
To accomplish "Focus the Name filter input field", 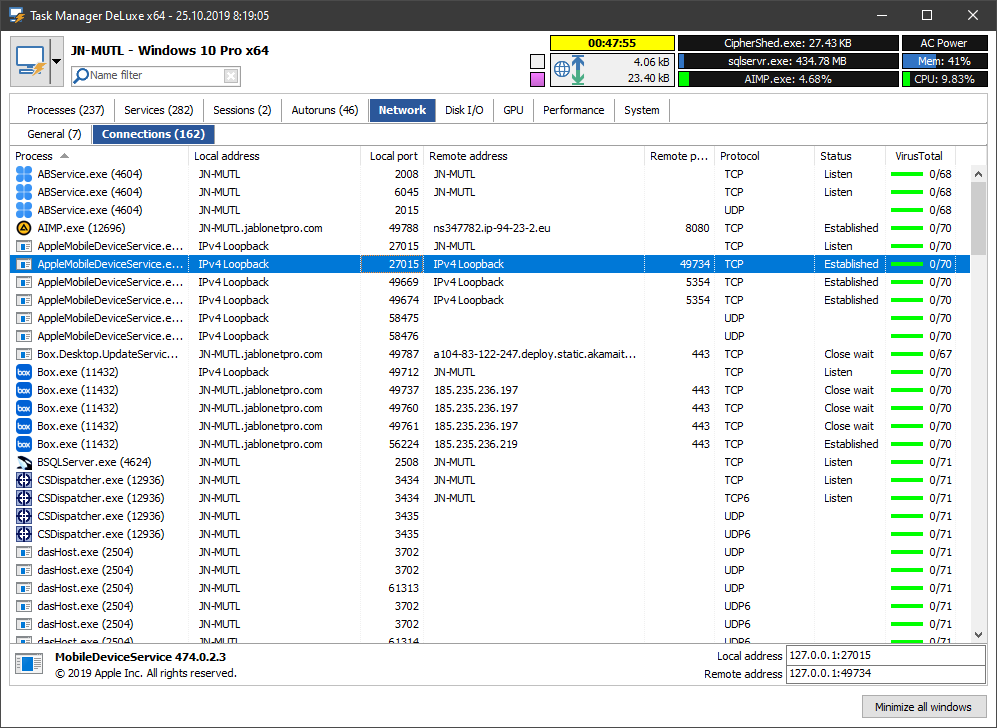I will point(156,76).
